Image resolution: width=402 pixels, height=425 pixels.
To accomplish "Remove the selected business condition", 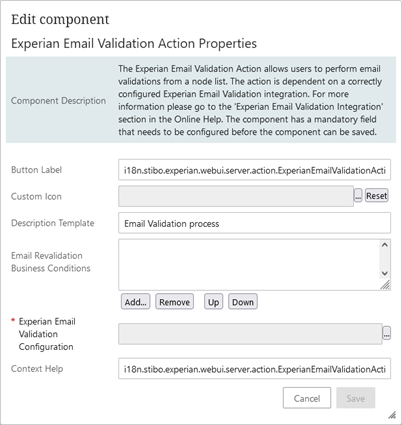I will pos(174,302).
